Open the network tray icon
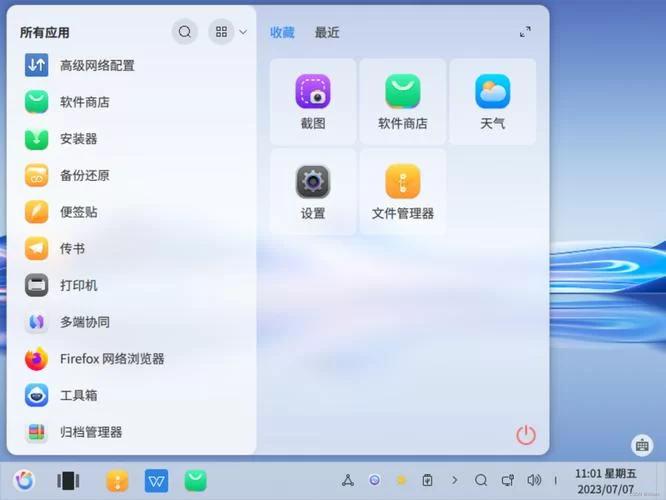 [348, 480]
